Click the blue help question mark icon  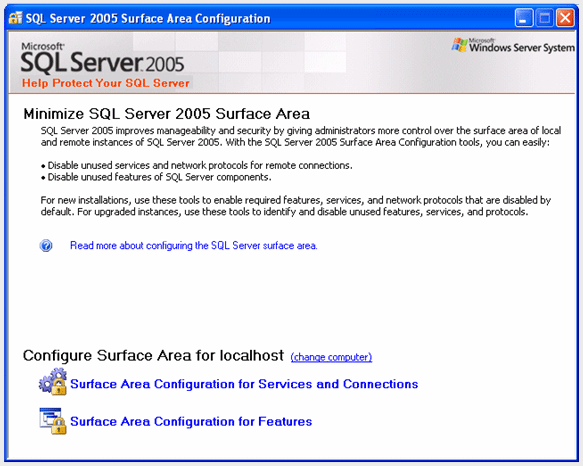tap(46, 245)
